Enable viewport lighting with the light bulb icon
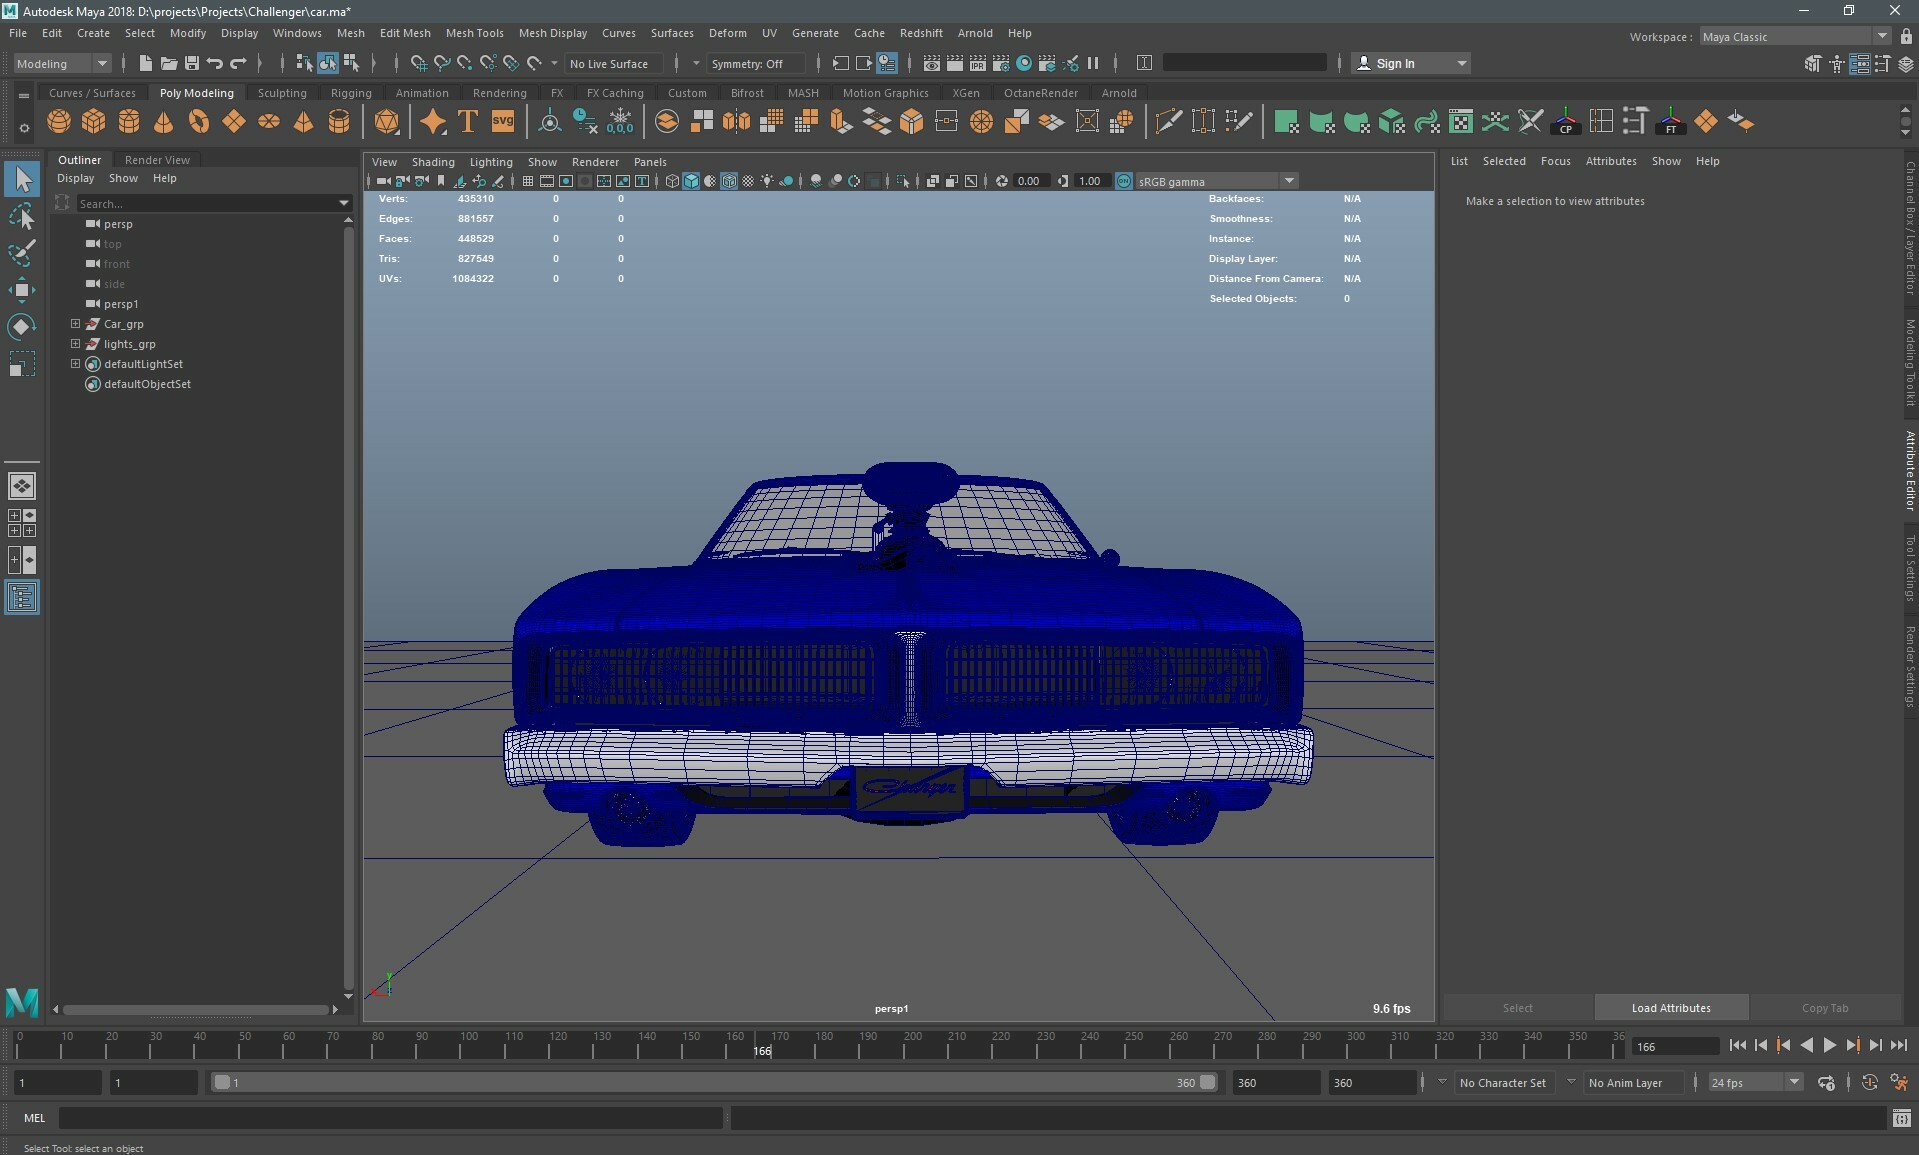The image size is (1919, 1155). point(766,181)
